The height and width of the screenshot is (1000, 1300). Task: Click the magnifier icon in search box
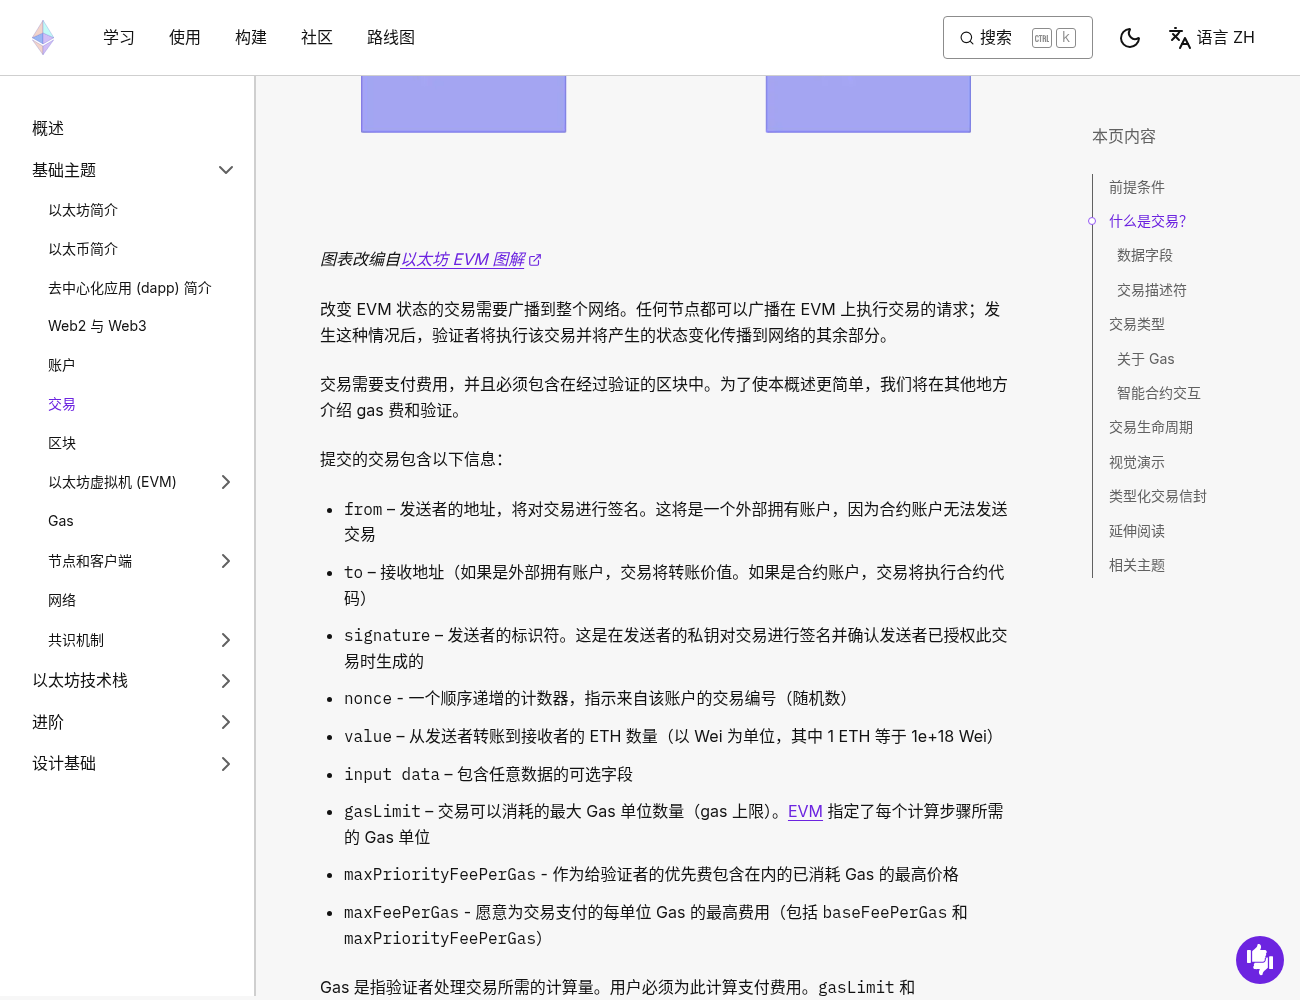(x=967, y=38)
